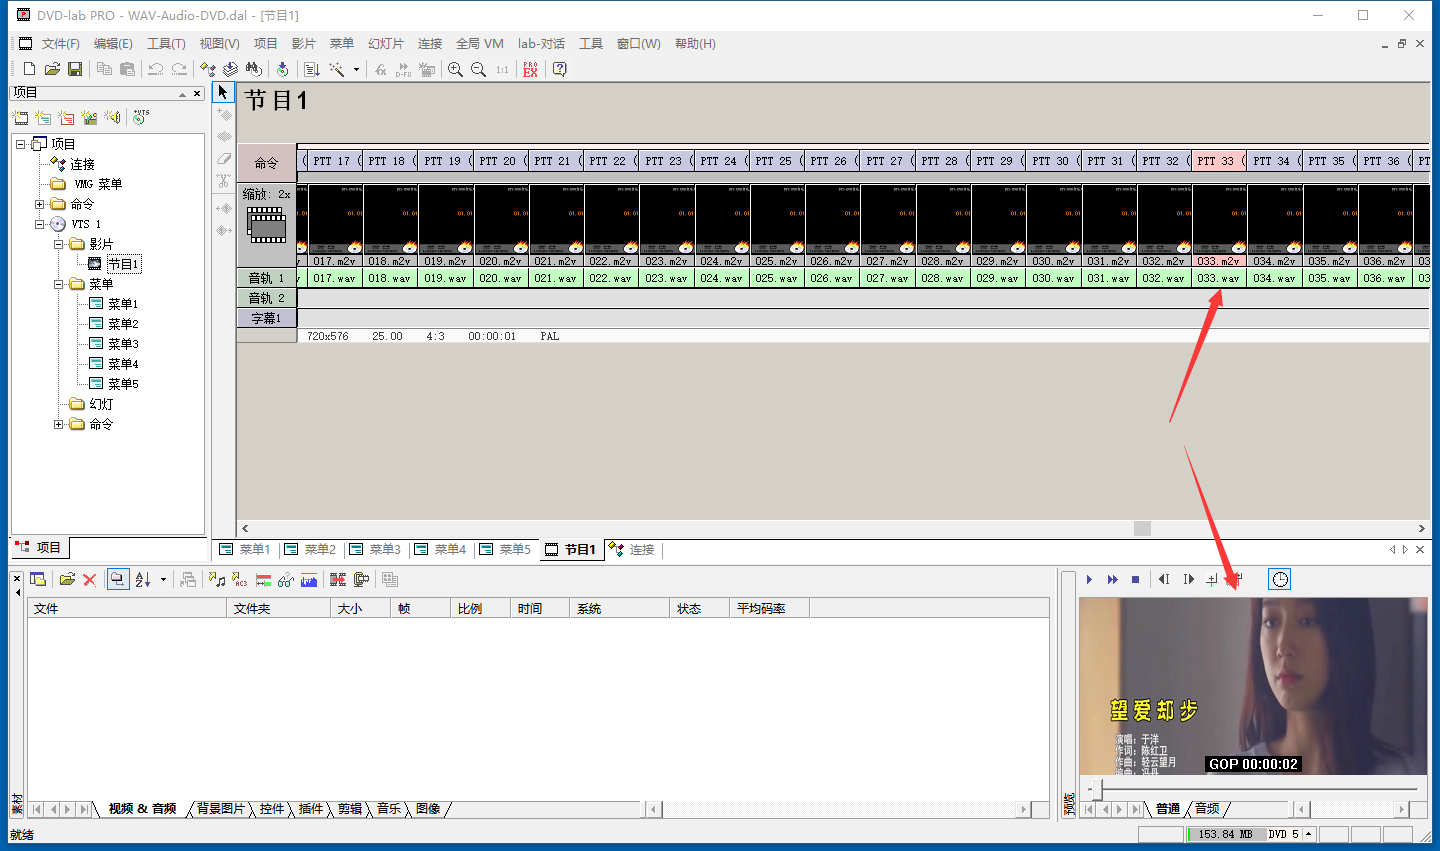Viewport: 1440px width, 851px height.
Task: Click the 音轨 2 track header
Action: coord(267,298)
